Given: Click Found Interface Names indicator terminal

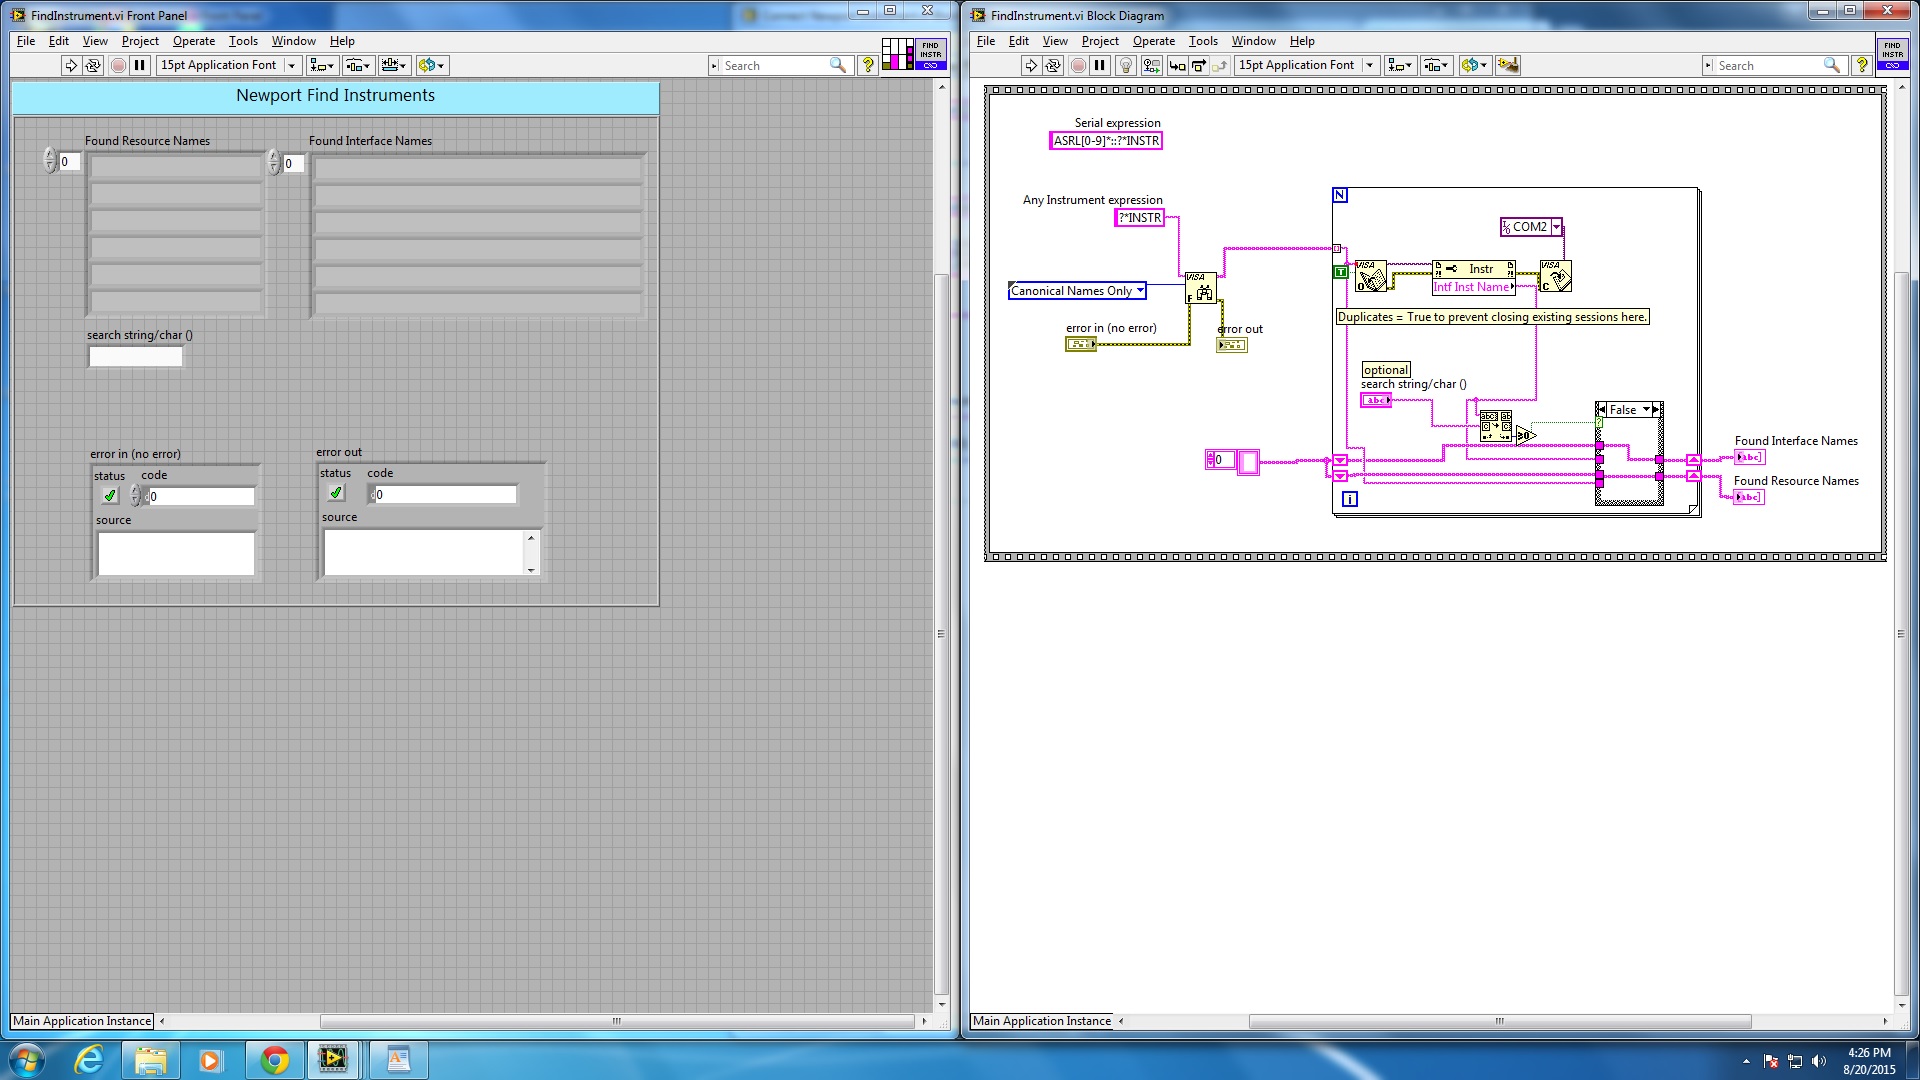Looking at the screenshot, I should [1749, 457].
